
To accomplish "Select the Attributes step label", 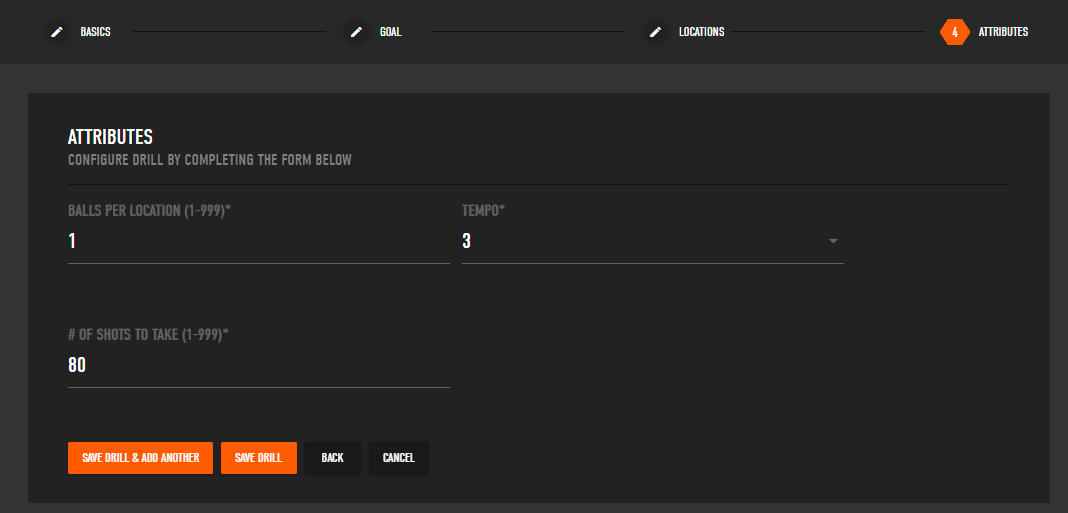I will (1003, 32).
